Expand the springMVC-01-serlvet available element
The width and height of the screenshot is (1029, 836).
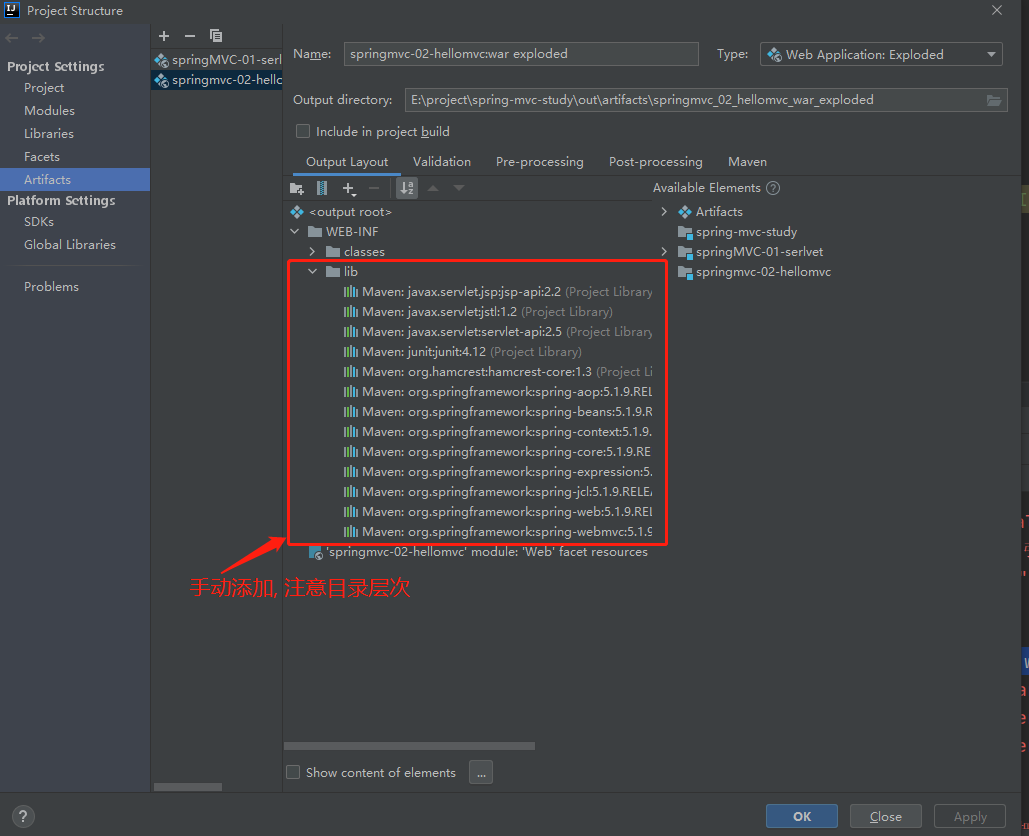[x=663, y=252]
